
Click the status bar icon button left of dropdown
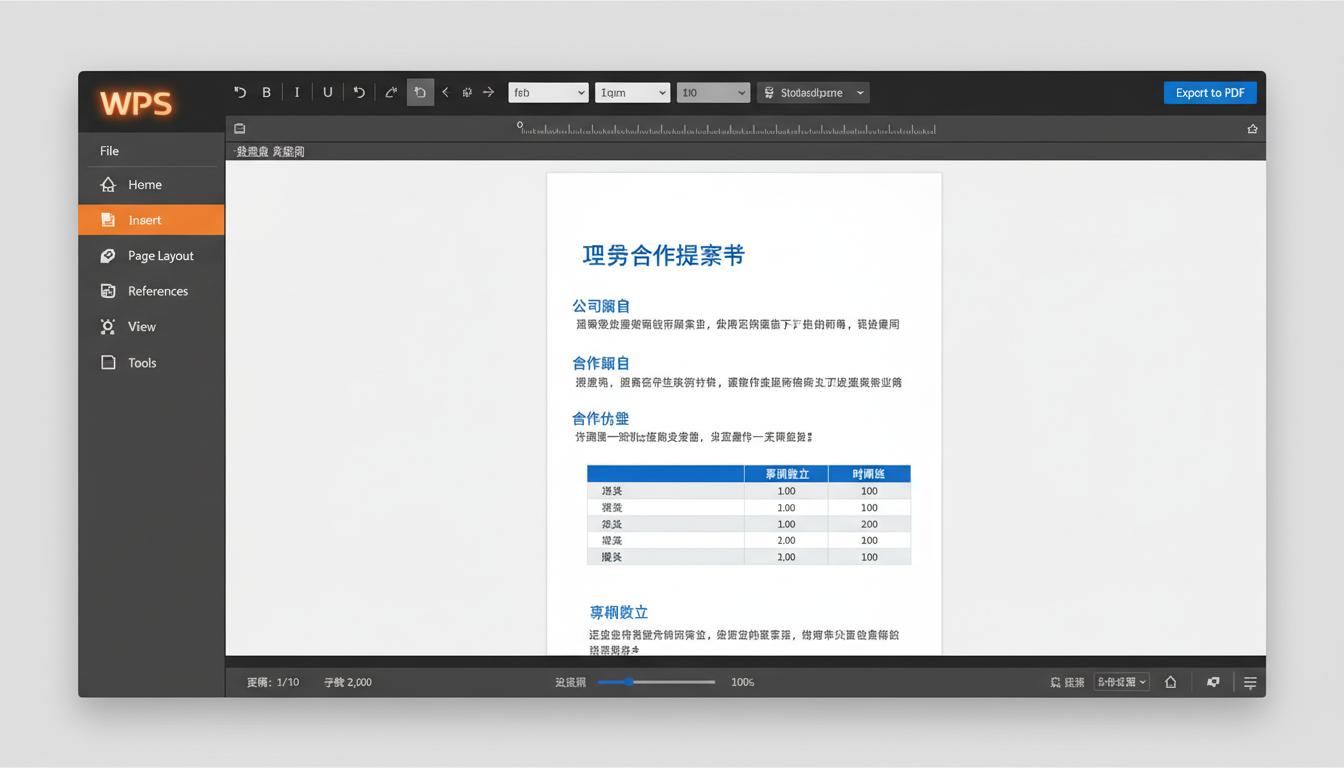pyautogui.click(x=1067, y=682)
